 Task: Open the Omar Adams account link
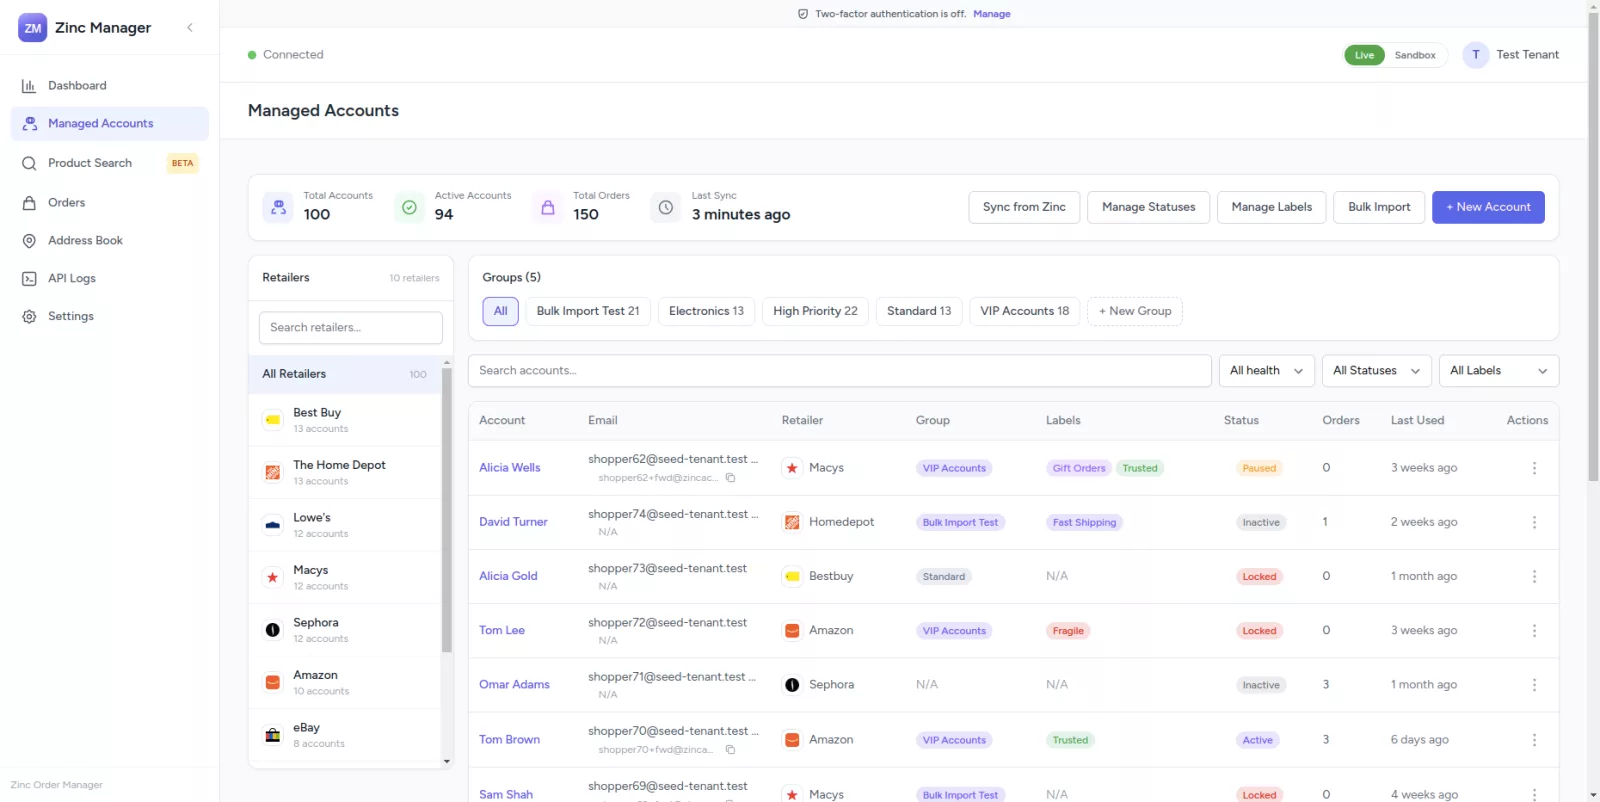514,685
